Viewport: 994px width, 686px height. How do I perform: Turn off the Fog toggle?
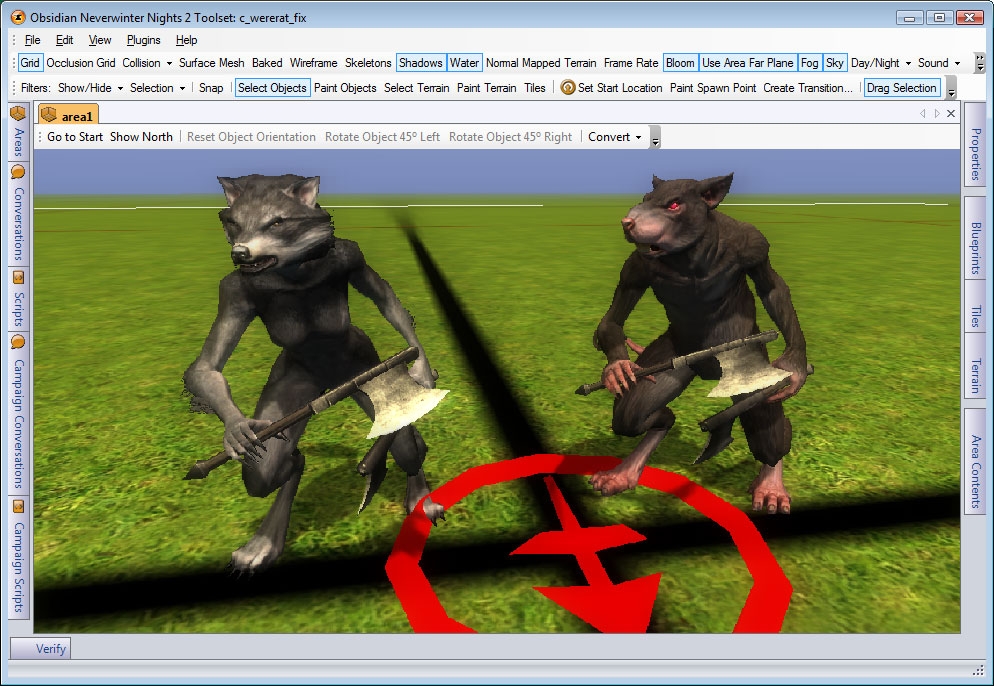point(809,63)
